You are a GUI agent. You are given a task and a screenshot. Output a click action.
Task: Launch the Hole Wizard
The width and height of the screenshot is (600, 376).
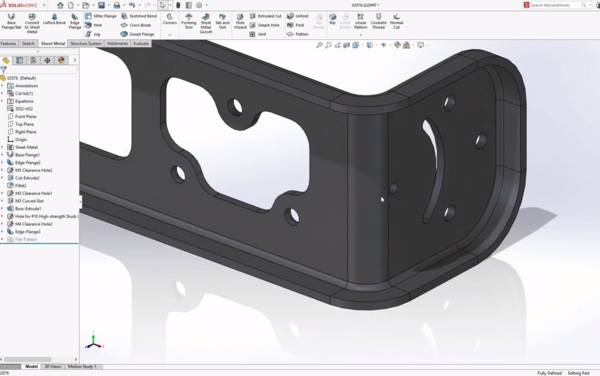click(x=240, y=21)
